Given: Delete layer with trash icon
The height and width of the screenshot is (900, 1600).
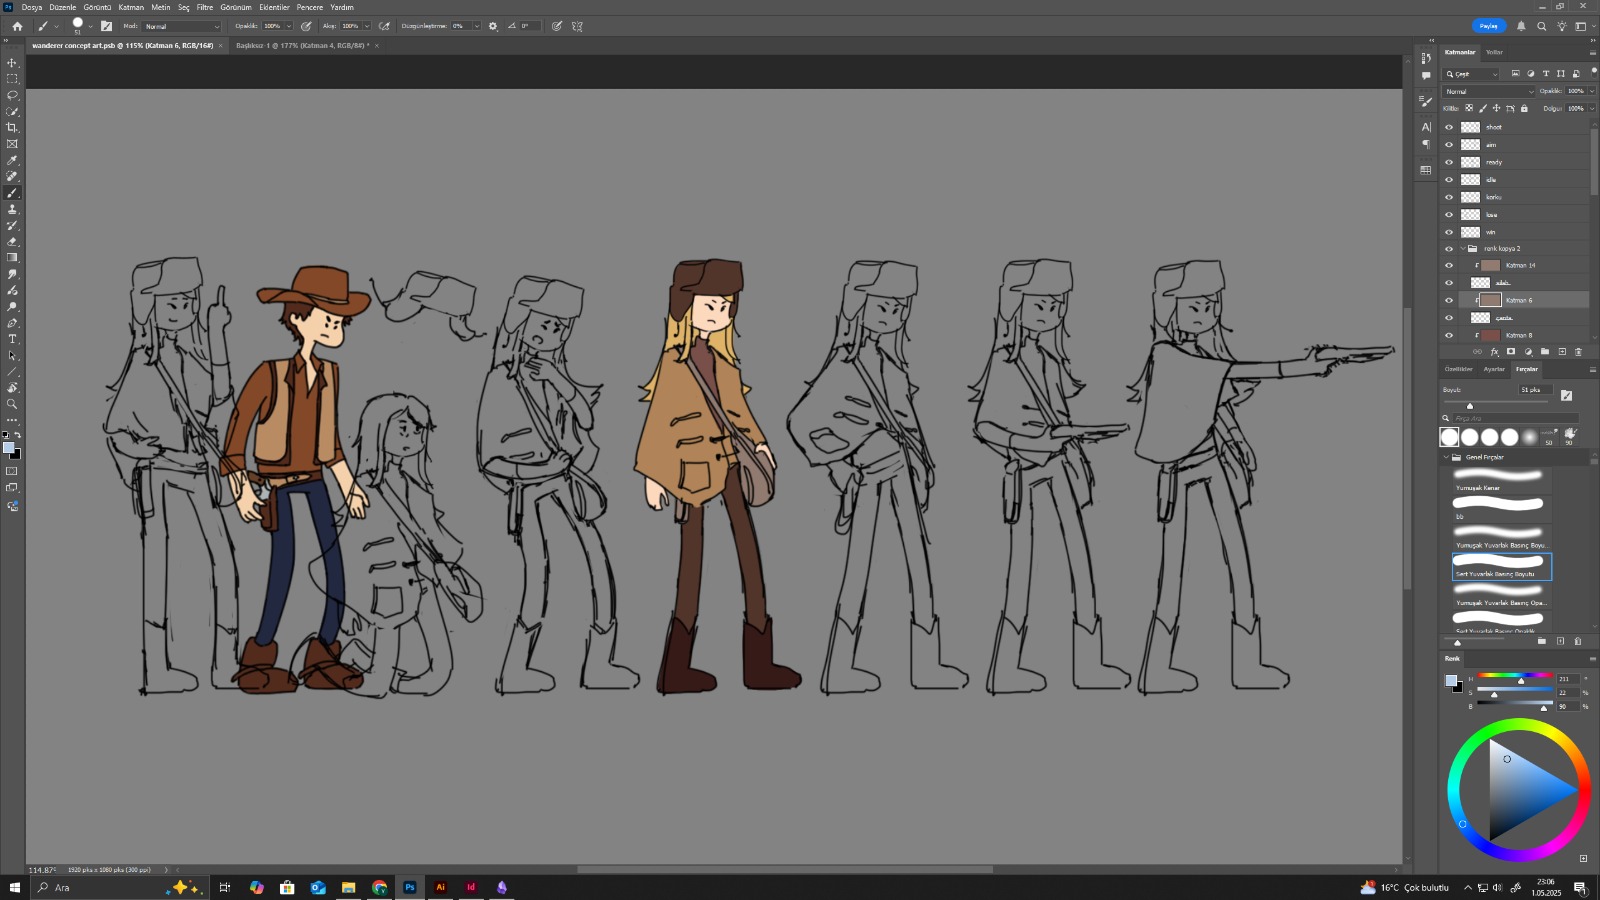Looking at the screenshot, I should pyautogui.click(x=1579, y=352).
